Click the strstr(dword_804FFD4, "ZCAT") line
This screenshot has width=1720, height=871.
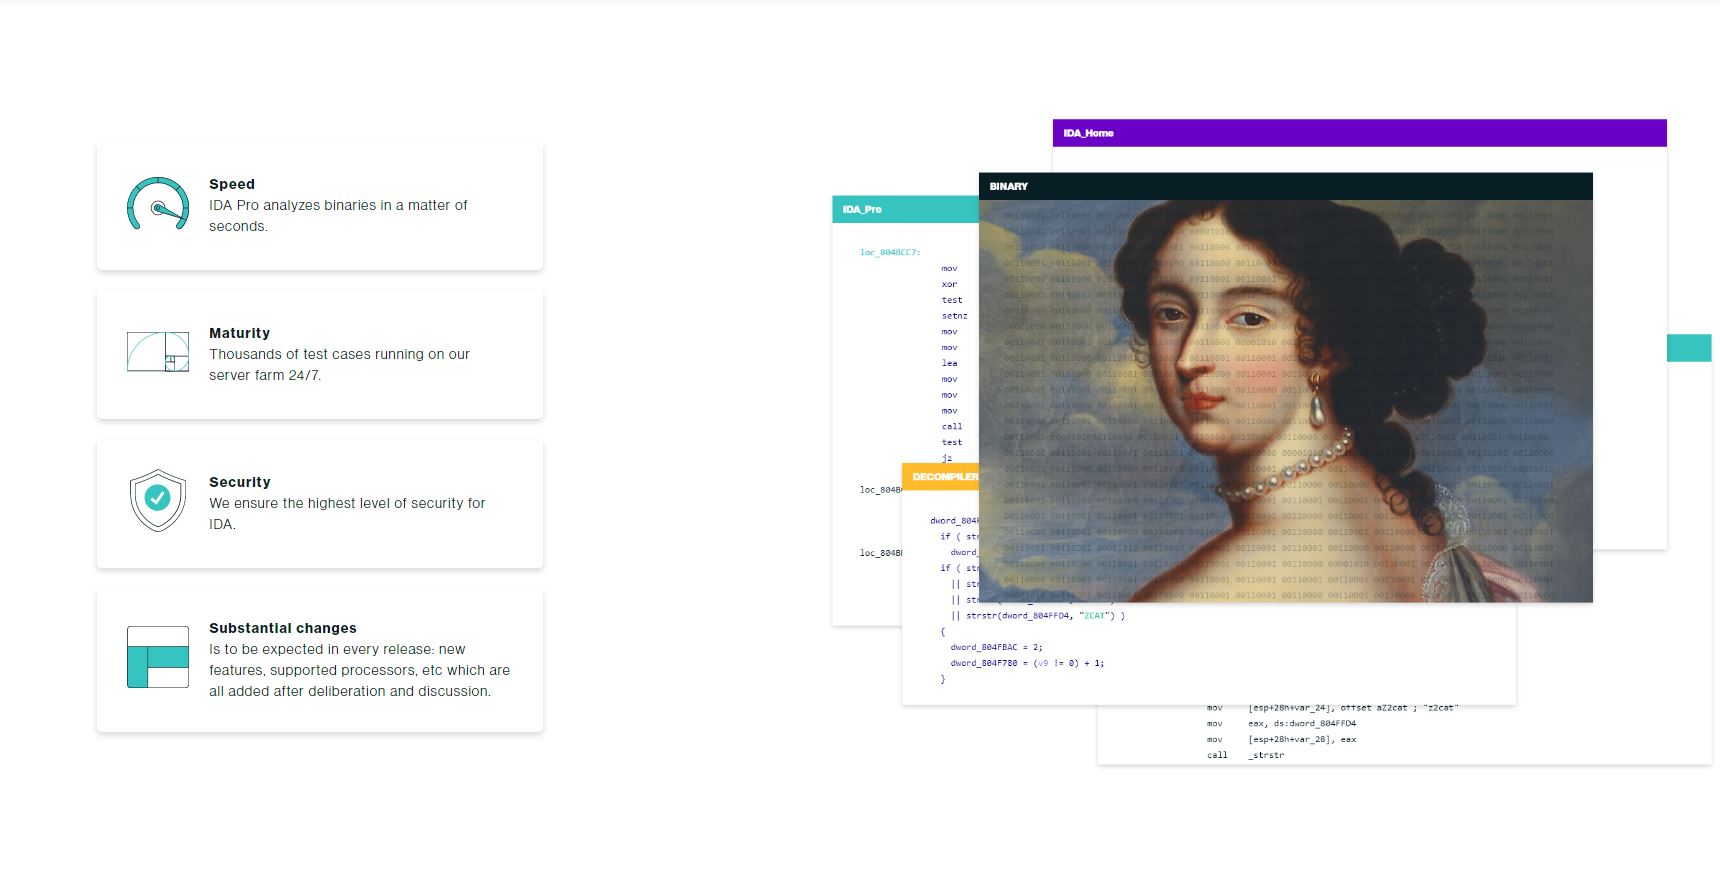pos(1038,616)
